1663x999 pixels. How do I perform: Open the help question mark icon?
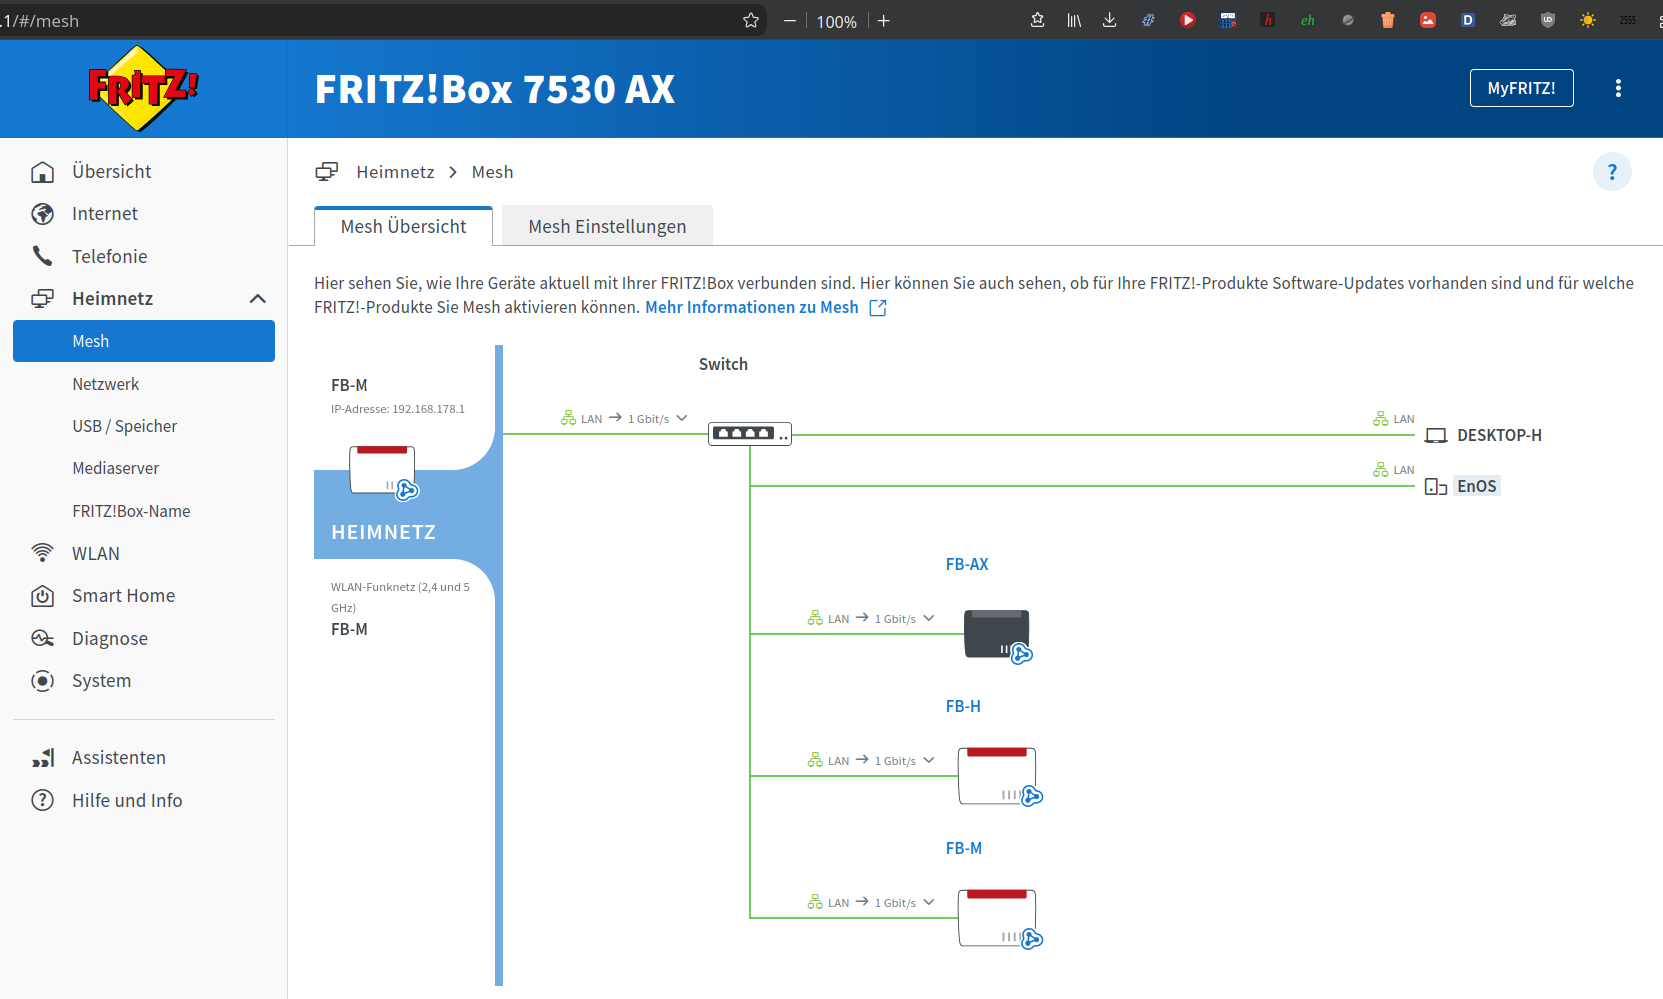[1612, 172]
